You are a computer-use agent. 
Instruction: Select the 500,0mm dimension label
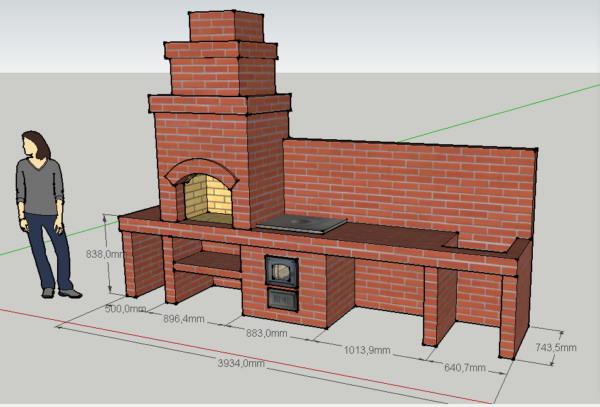click(x=125, y=309)
